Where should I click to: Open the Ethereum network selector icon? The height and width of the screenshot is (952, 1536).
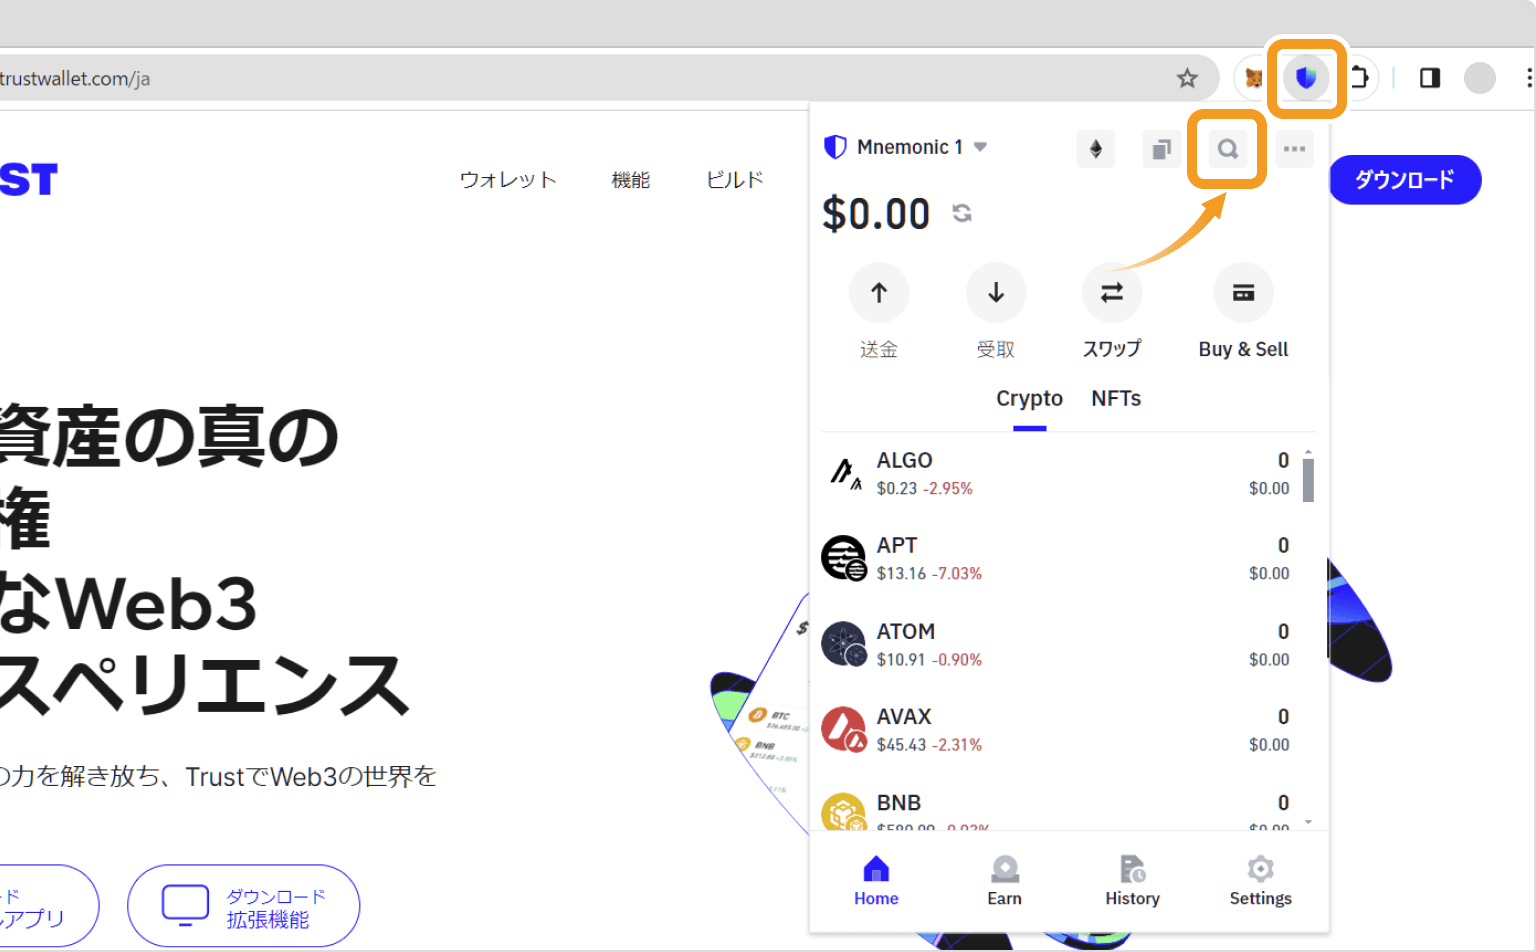pos(1096,149)
